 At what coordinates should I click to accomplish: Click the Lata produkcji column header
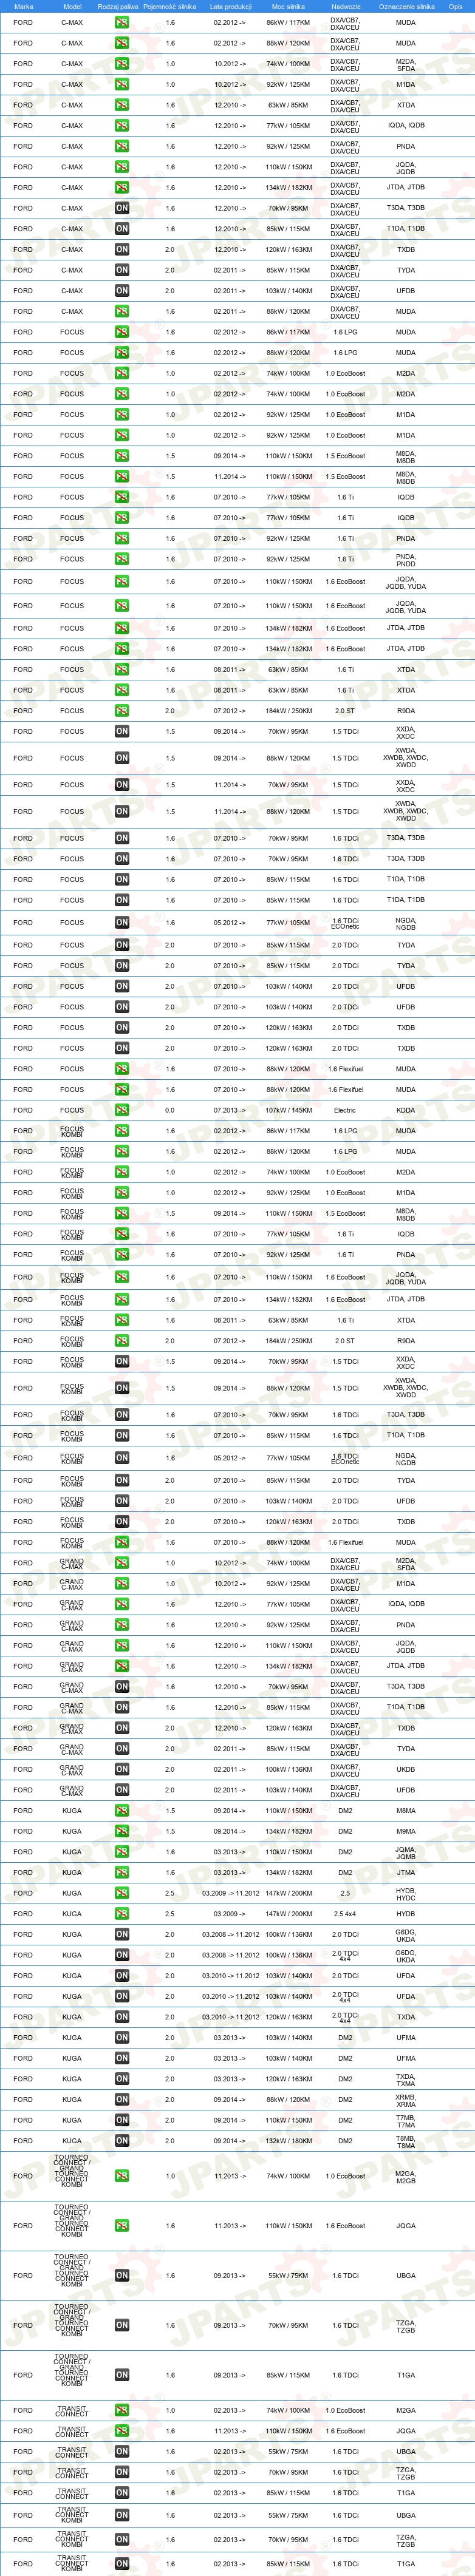coord(231,6)
